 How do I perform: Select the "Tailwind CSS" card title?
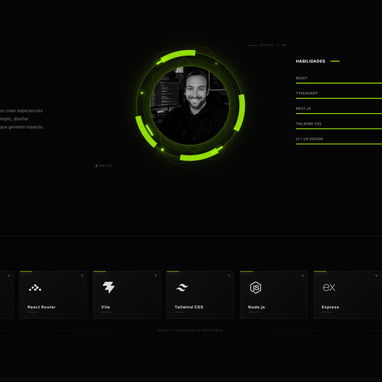[189, 307]
